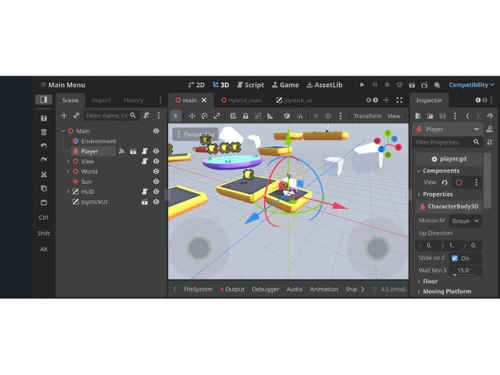Click the scissors cut icon in sidebar
The height and width of the screenshot is (375, 500).
[44, 174]
